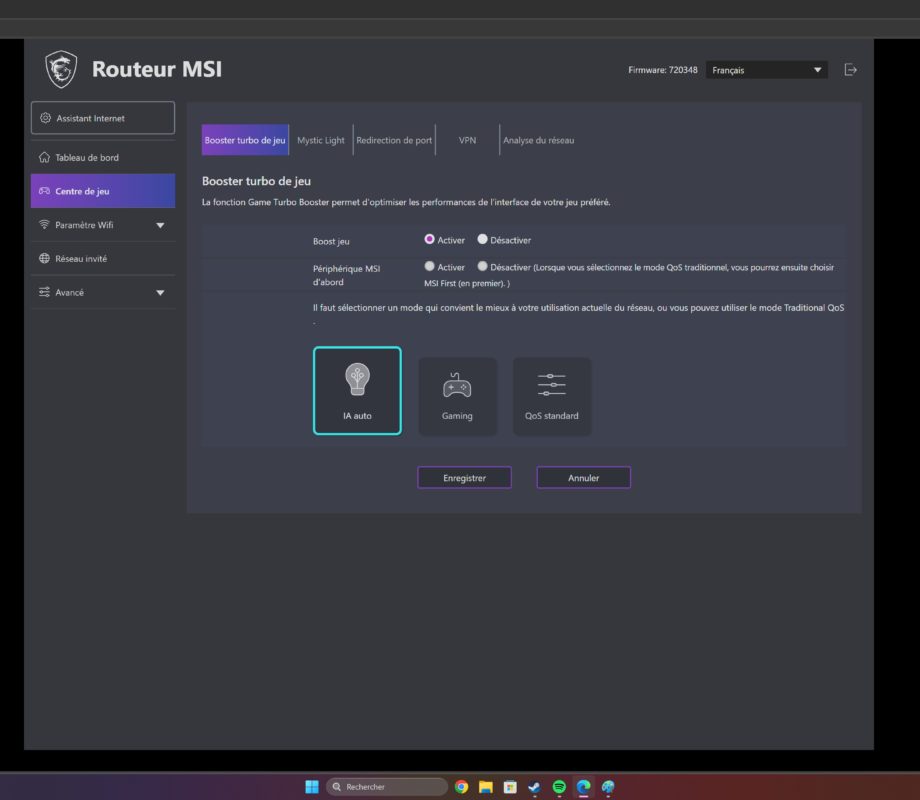Open the Français language dropdown
This screenshot has width=920, height=800.
point(766,70)
